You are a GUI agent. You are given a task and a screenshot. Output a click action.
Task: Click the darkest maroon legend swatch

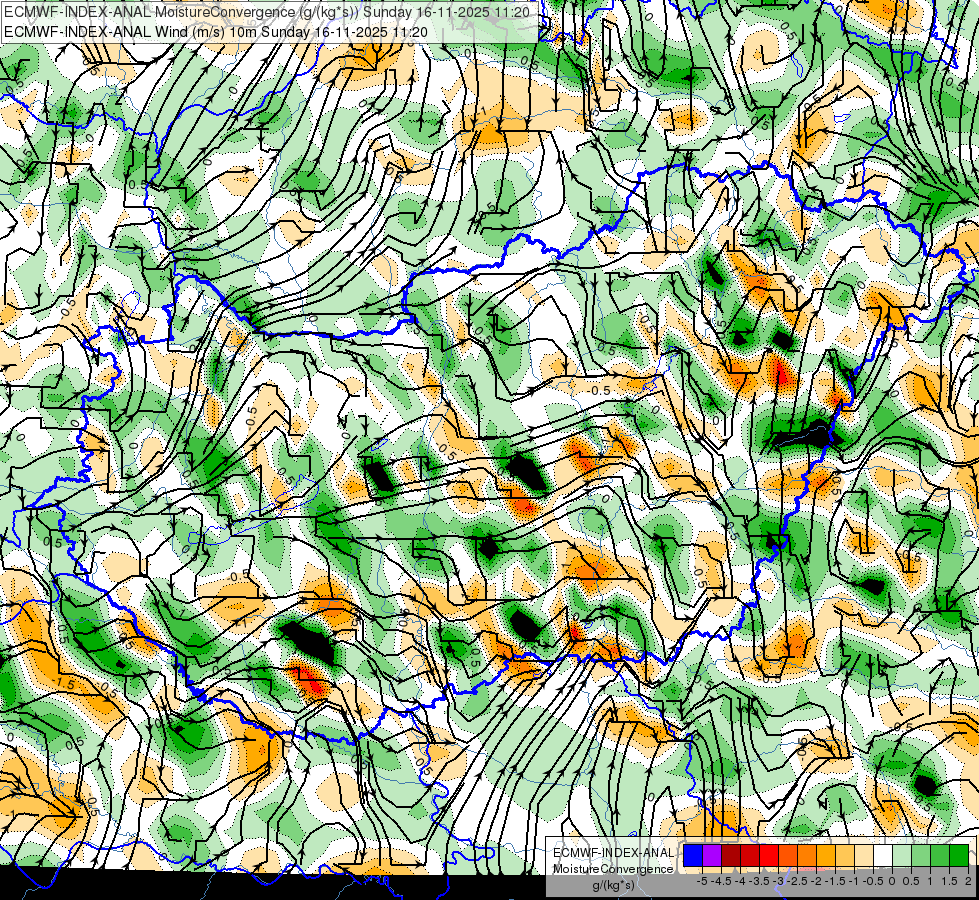click(731, 855)
